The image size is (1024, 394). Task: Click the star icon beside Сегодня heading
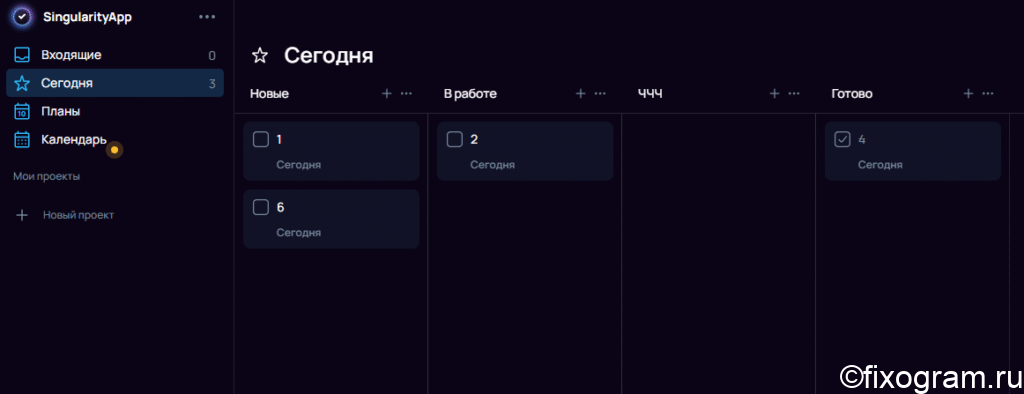pyautogui.click(x=260, y=56)
